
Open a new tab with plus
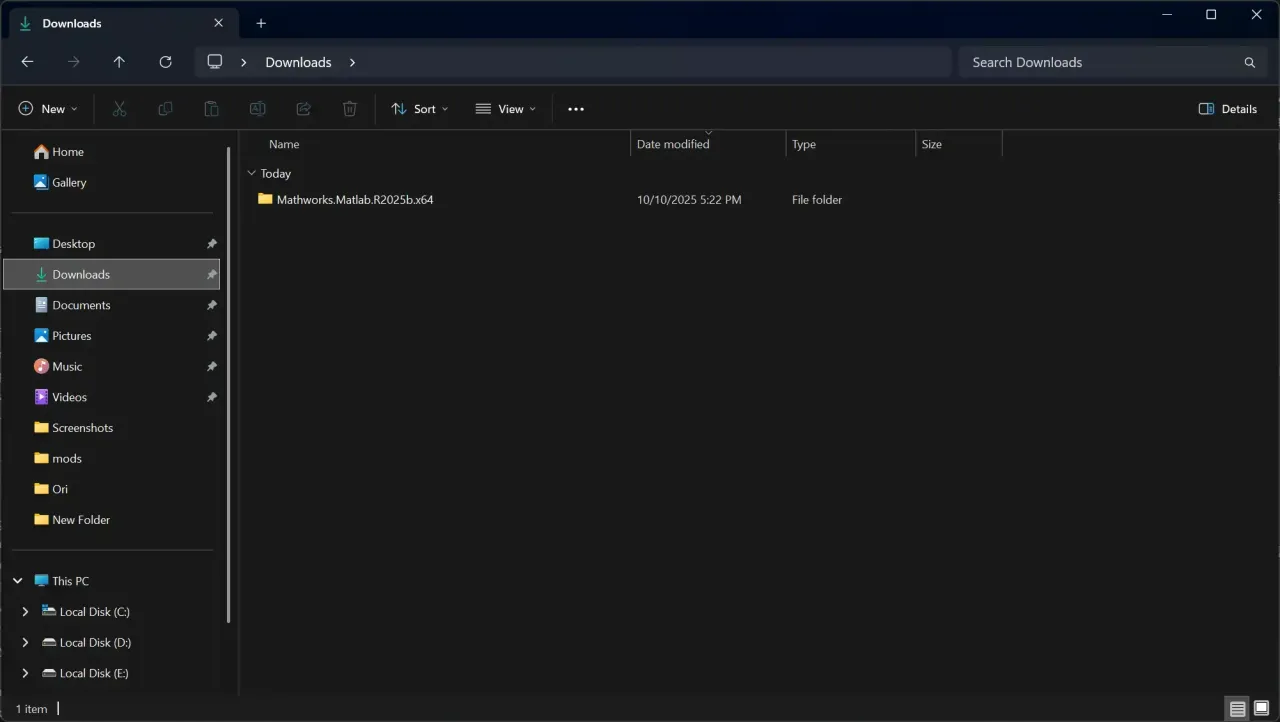pos(261,23)
